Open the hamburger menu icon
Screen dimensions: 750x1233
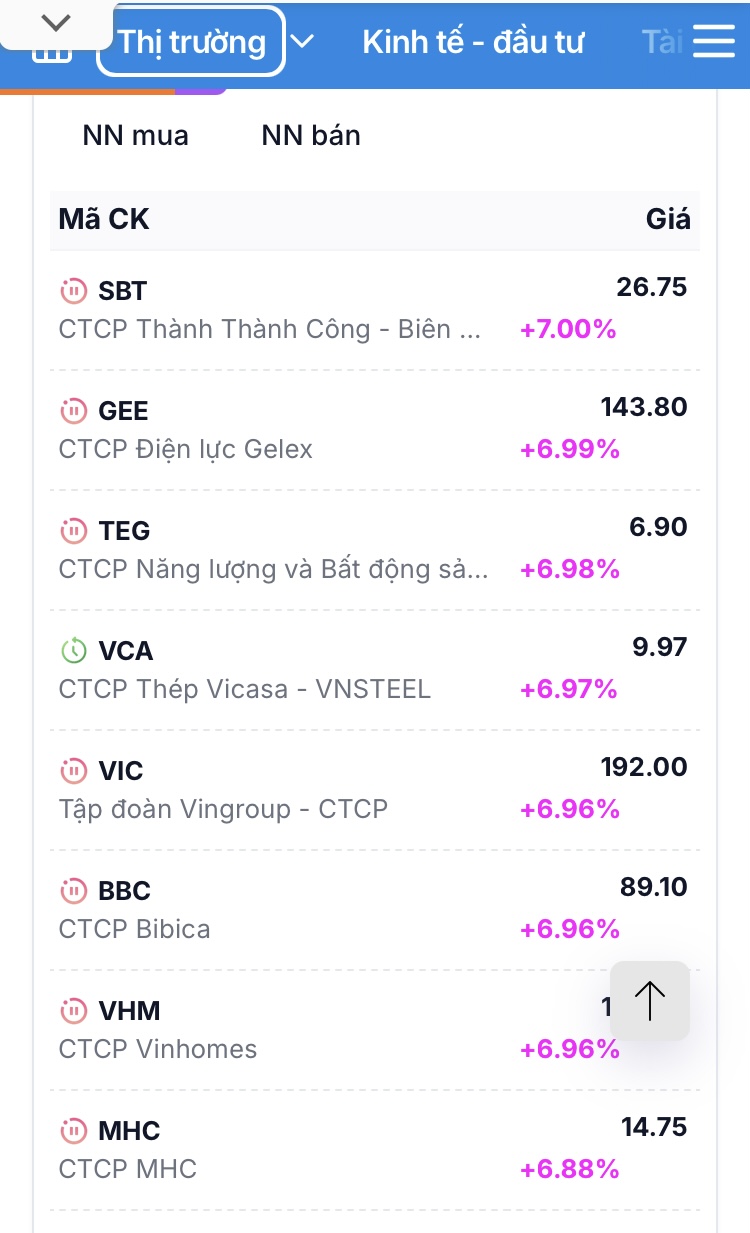click(714, 42)
